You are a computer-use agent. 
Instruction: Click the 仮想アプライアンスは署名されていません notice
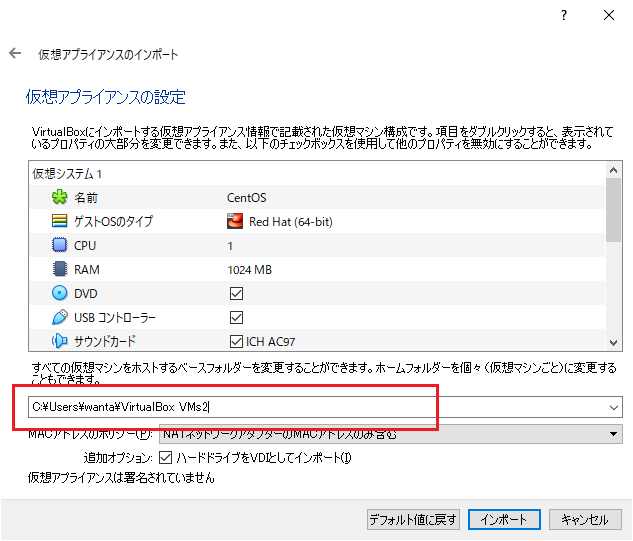coord(121,478)
